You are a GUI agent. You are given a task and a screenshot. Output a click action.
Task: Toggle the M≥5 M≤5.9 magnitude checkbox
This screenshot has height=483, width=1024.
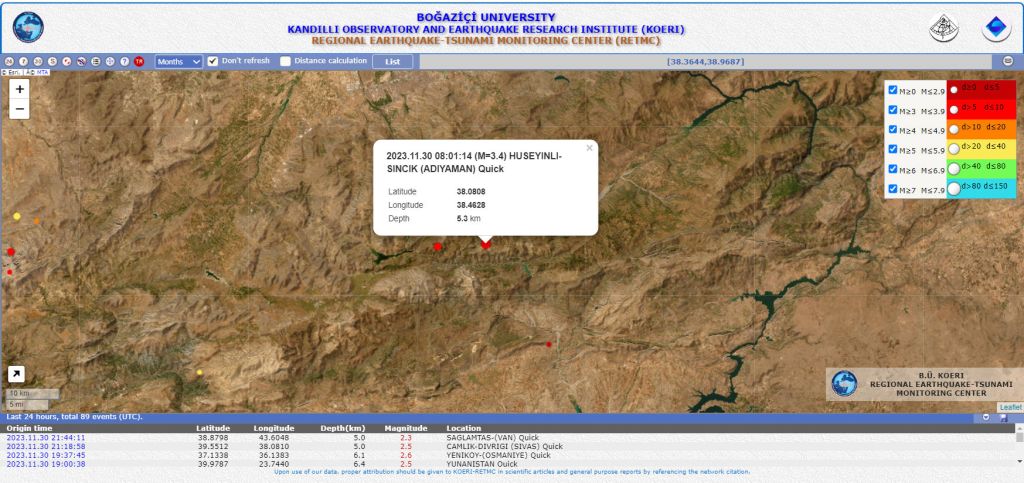click(893, 149)
